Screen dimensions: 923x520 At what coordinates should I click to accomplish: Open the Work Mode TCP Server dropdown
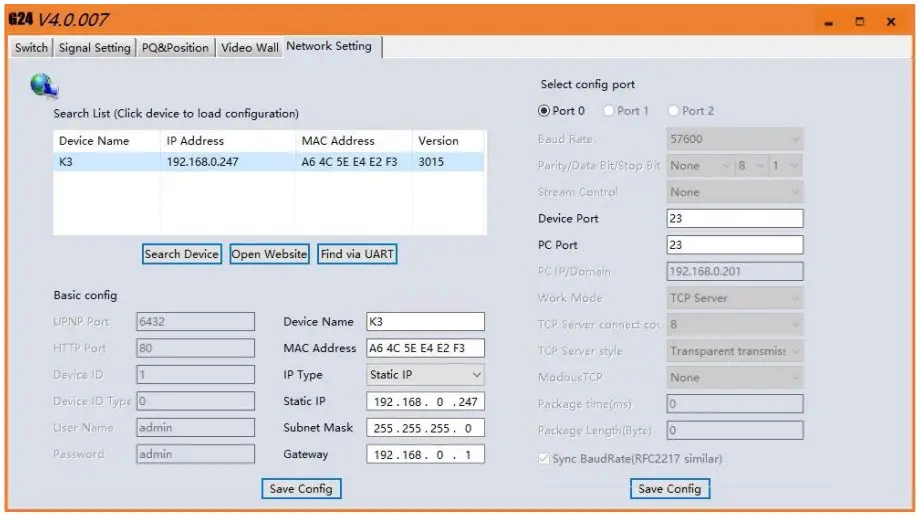pos(735,299)
